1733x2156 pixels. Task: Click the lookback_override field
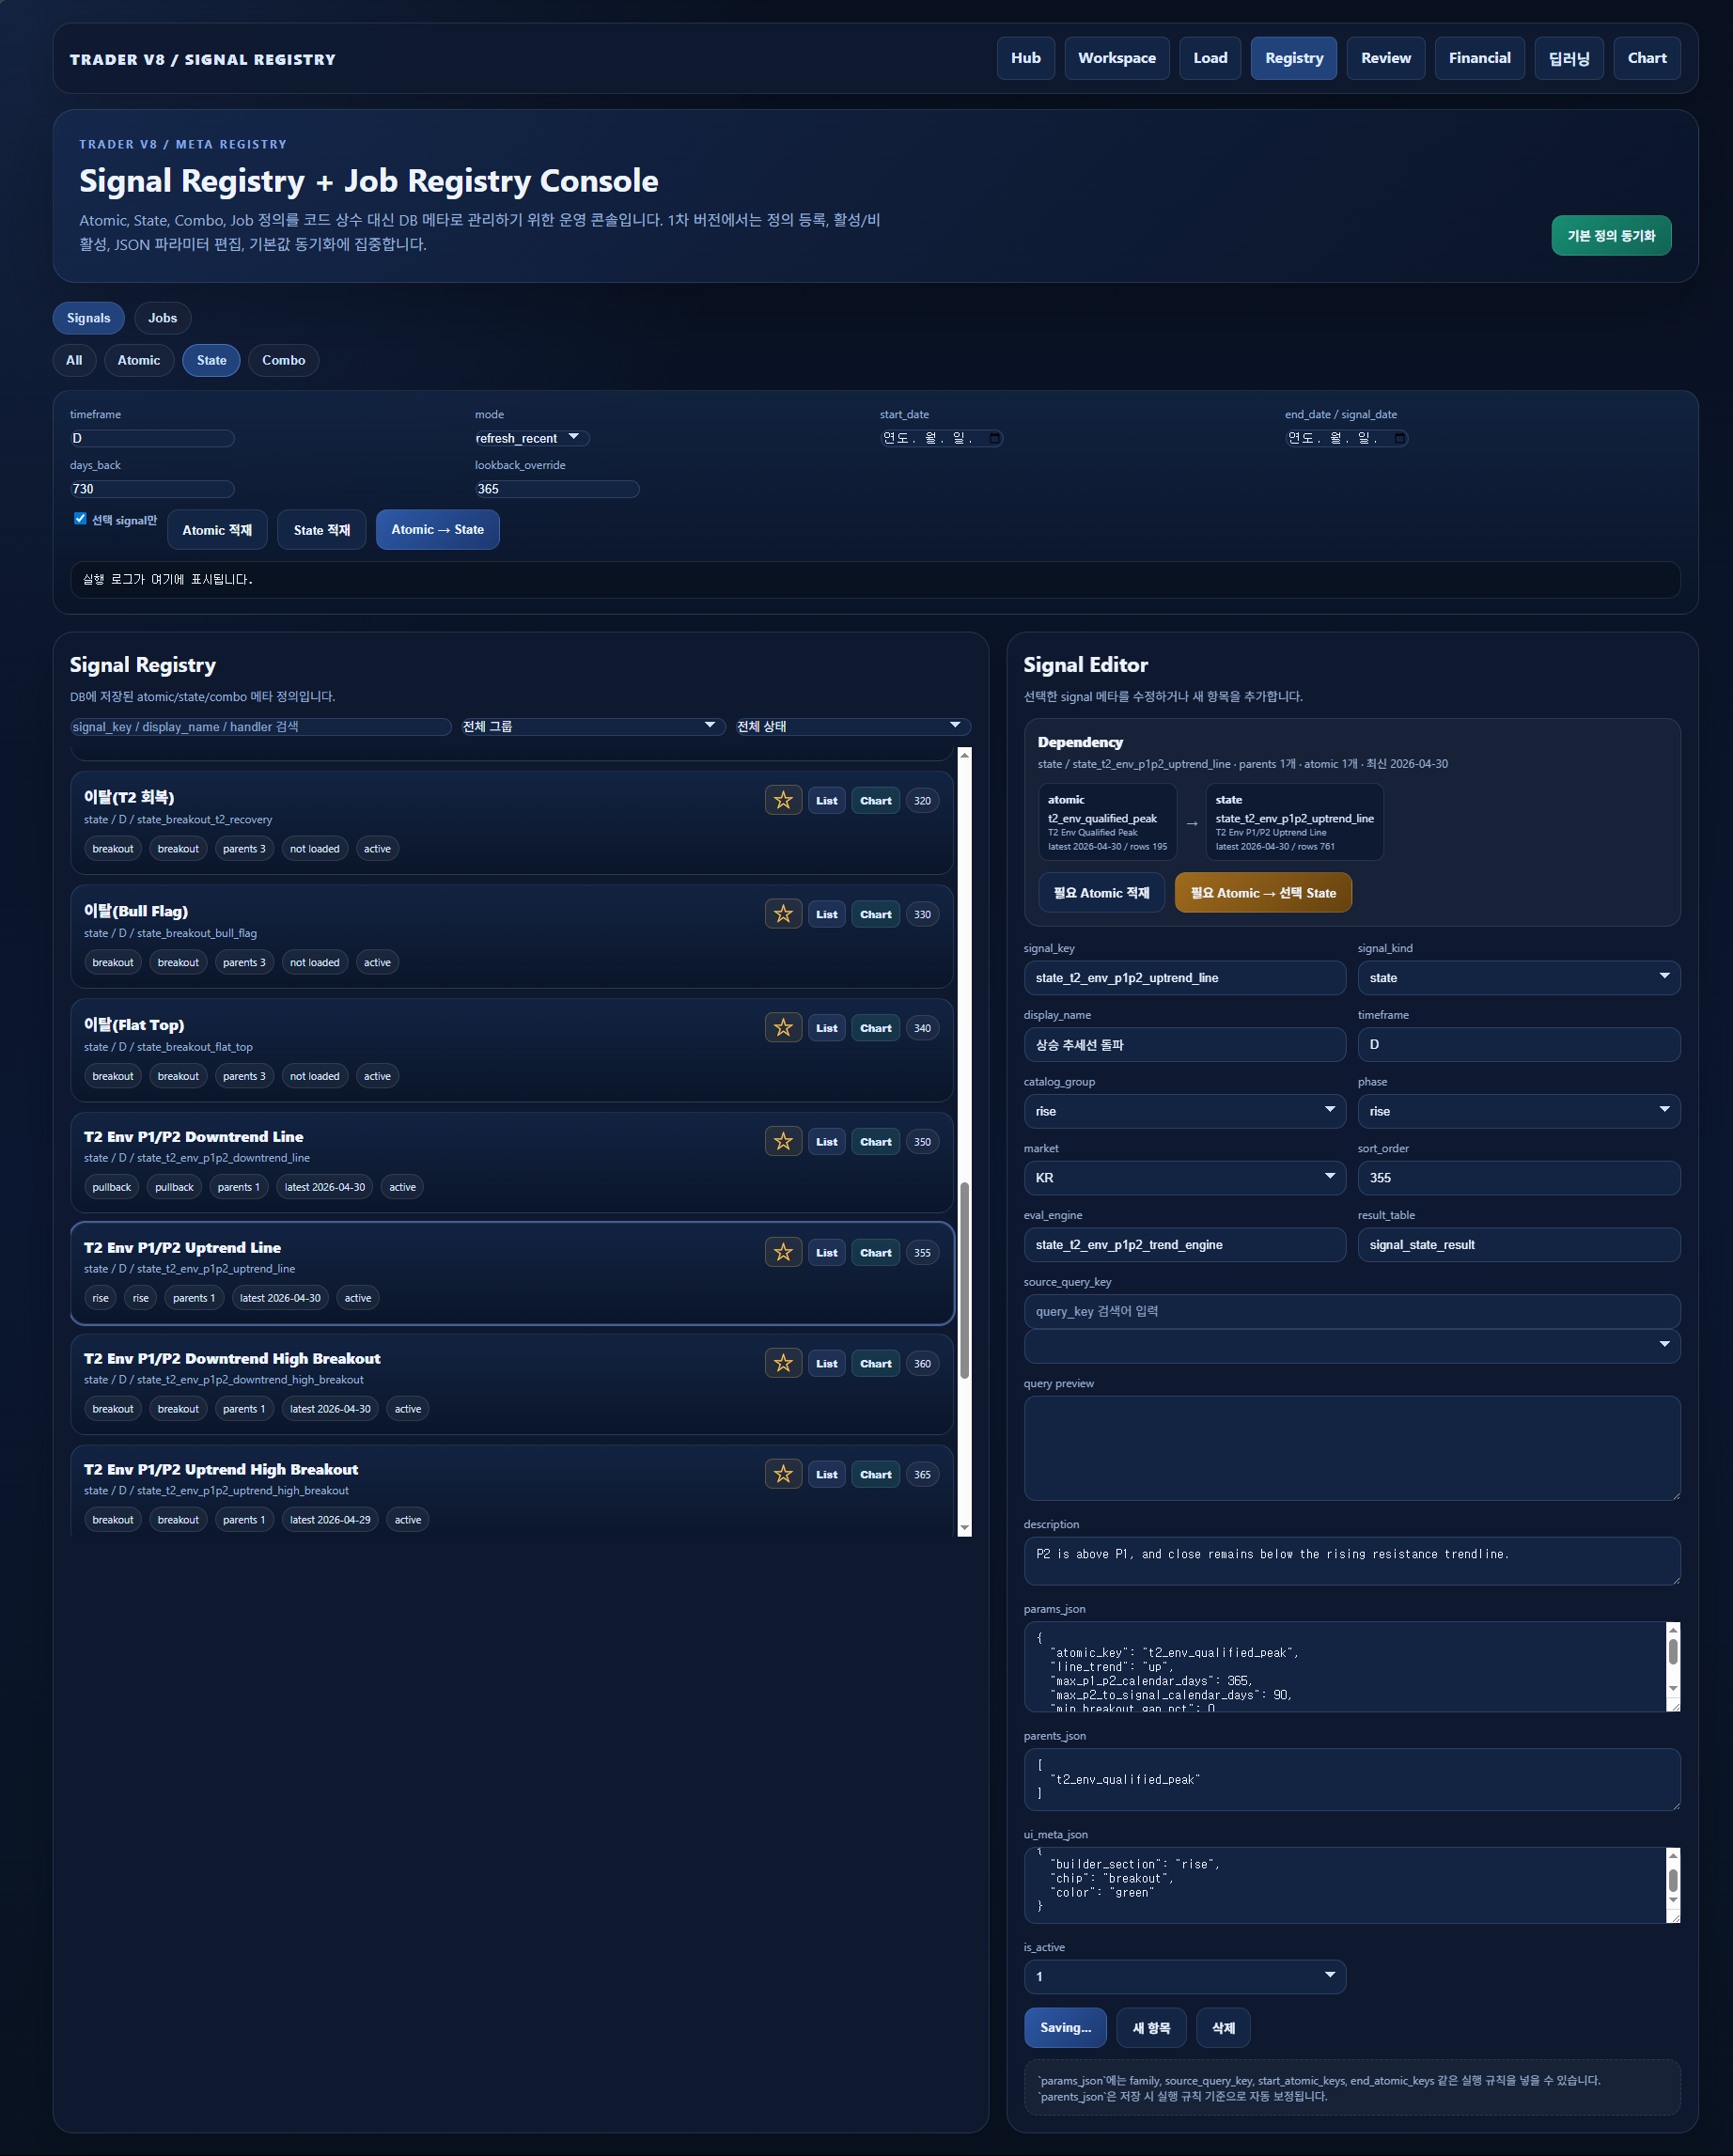557,489
